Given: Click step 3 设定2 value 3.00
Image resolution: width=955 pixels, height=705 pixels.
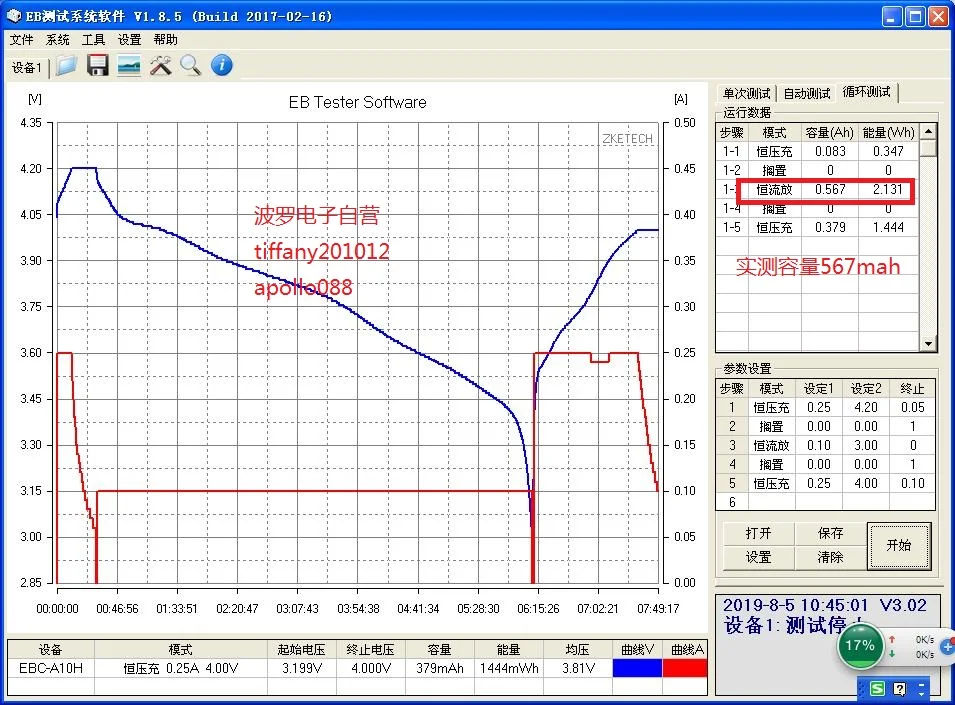Looking at the screenshot, I should [x=865, y=445].
